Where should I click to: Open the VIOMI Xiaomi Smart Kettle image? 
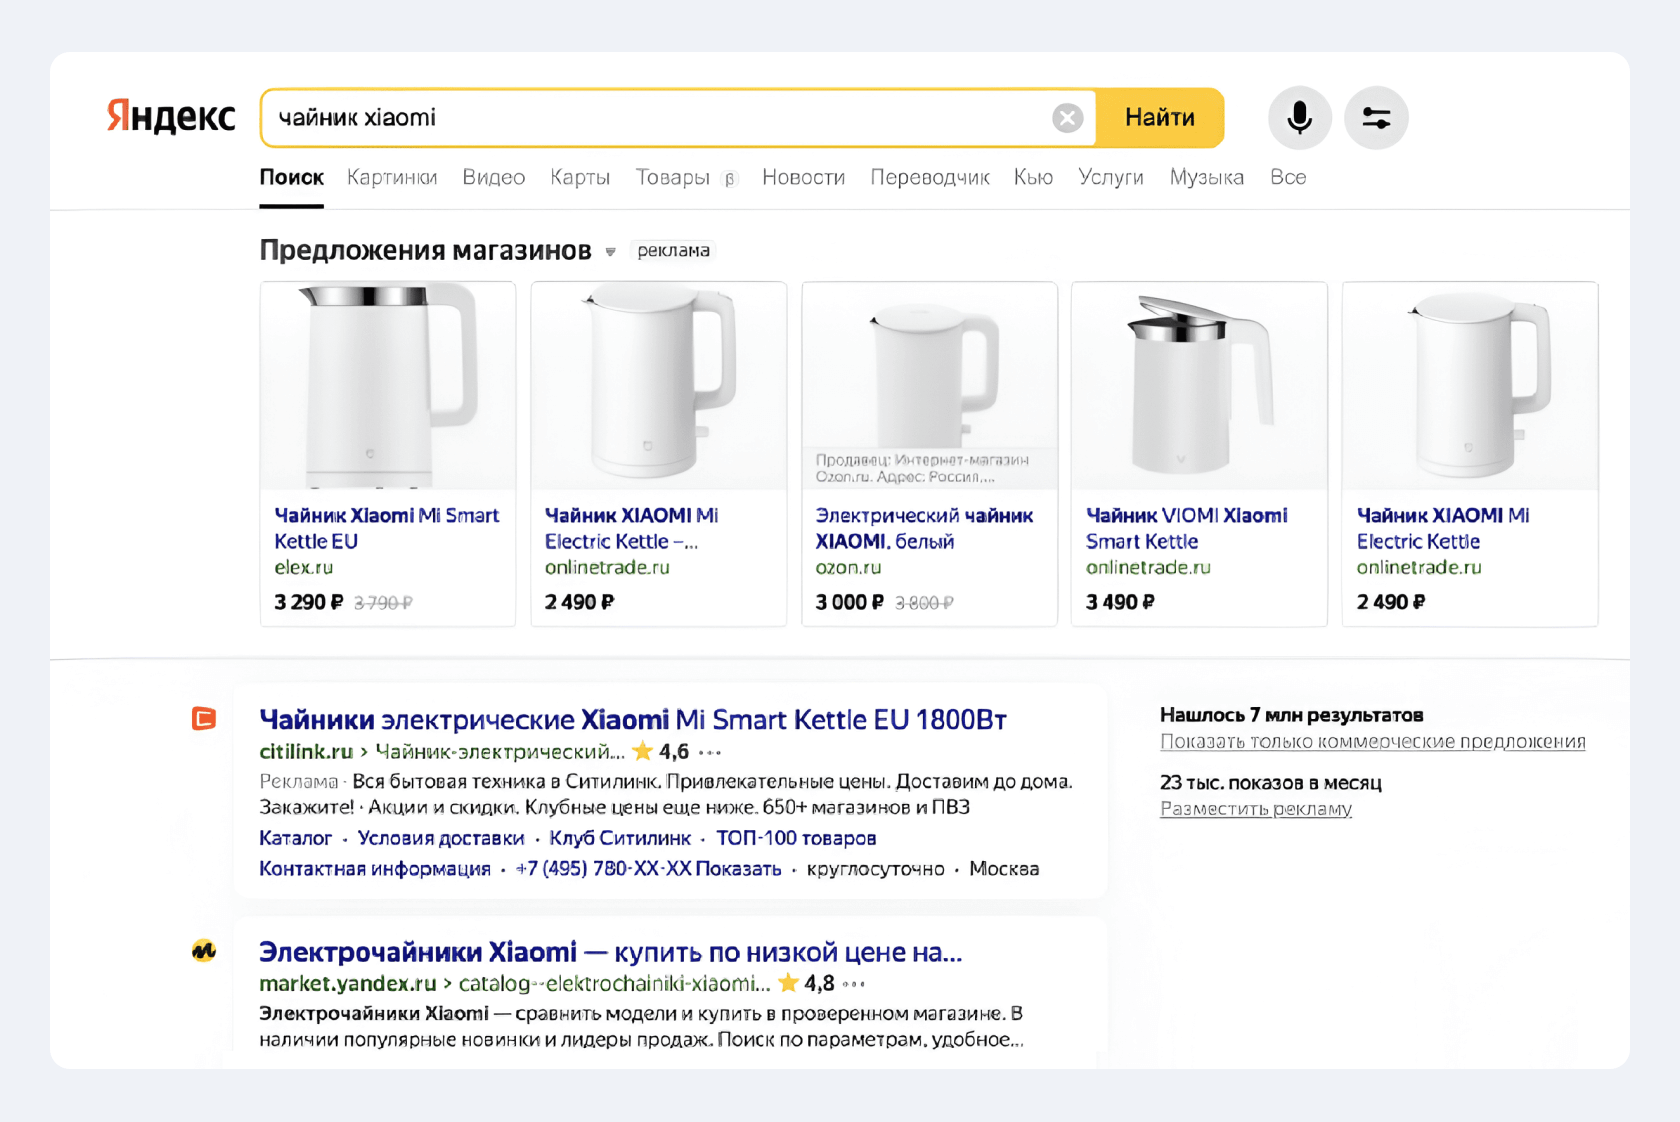[1199, 386]
